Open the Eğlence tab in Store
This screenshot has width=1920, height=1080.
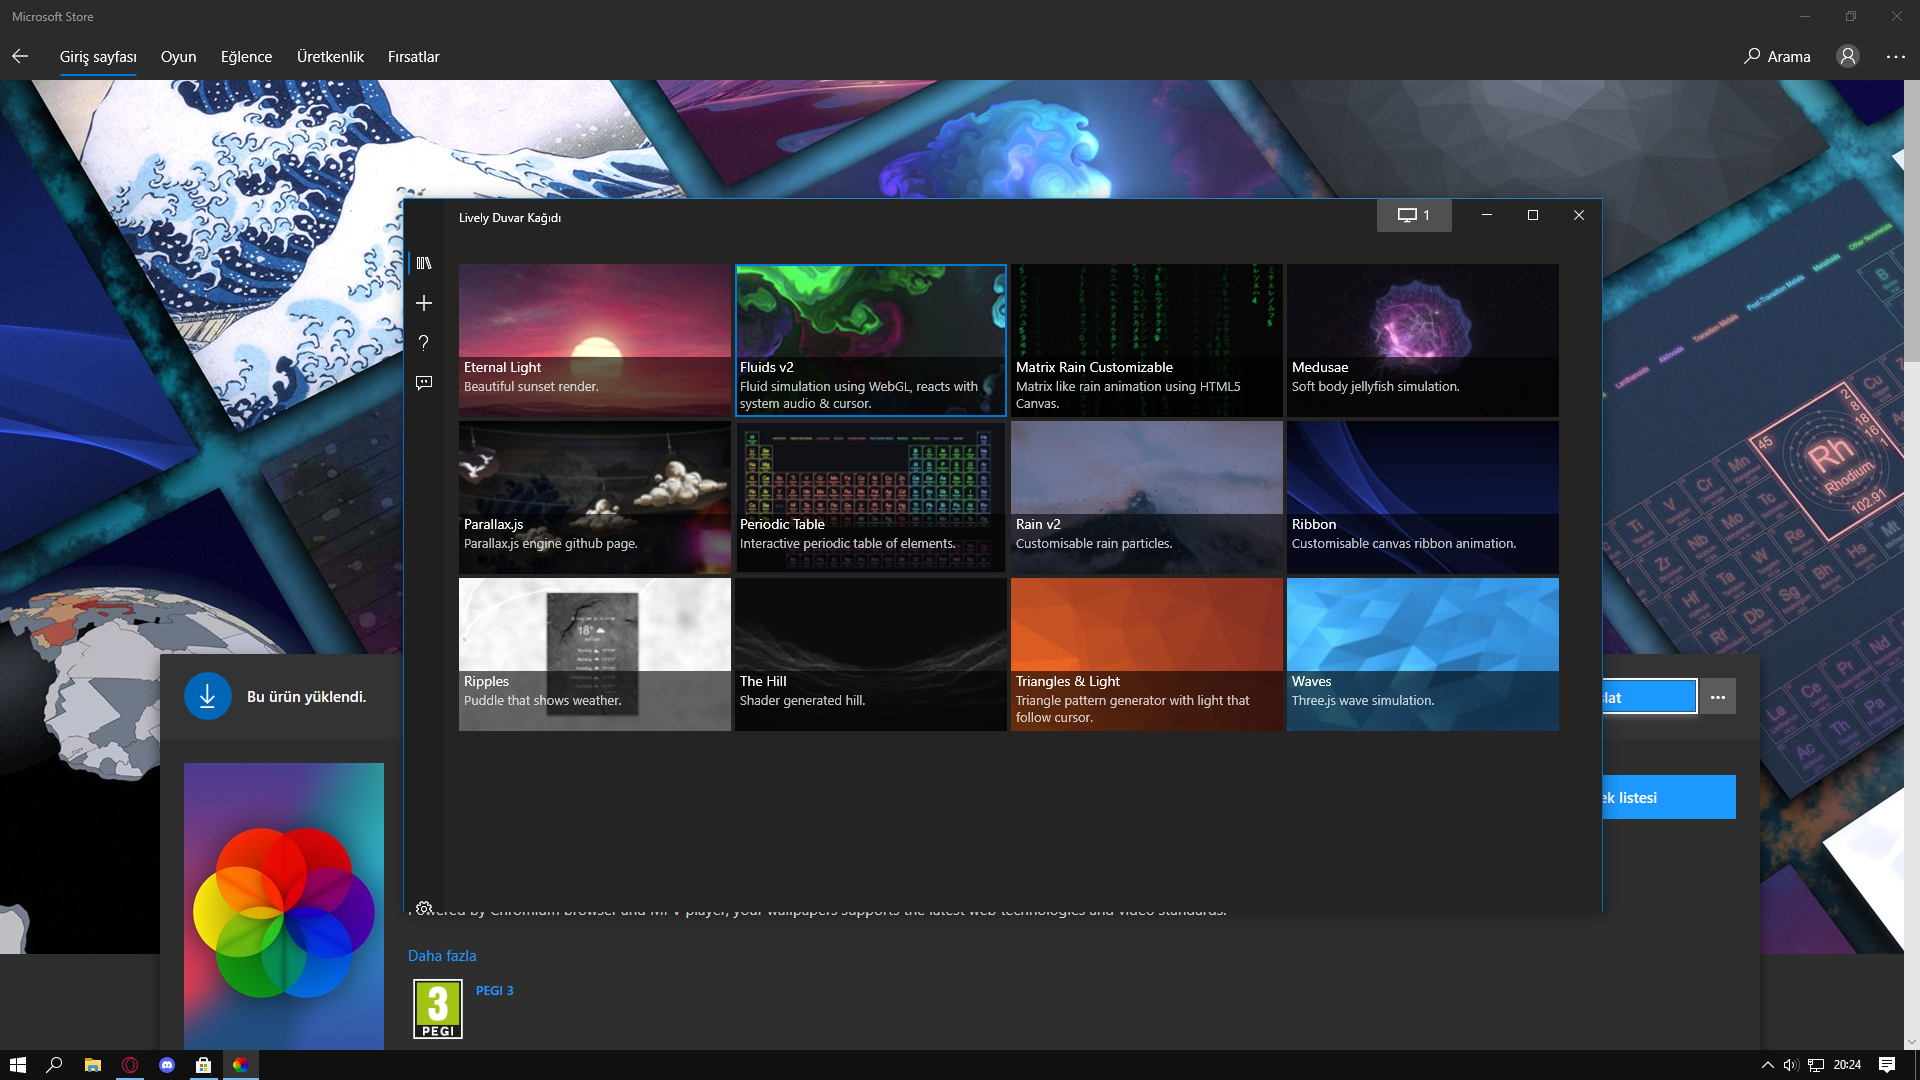click(x=246, y=57)
